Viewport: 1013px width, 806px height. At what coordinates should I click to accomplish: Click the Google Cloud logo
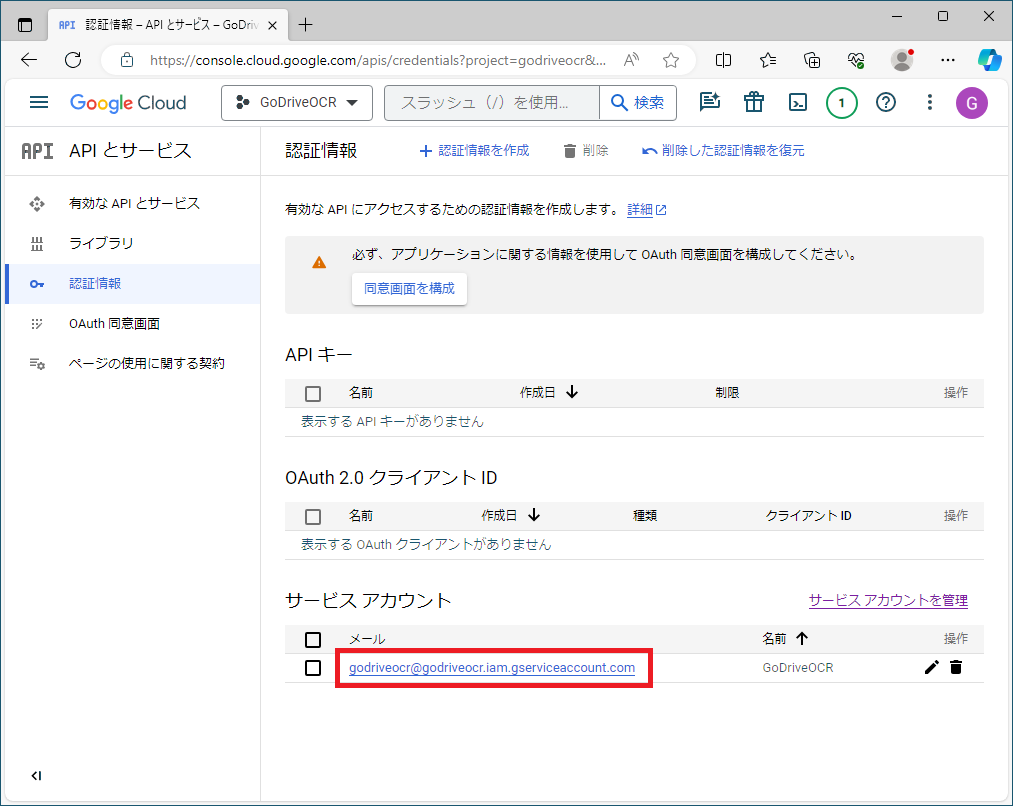pyautogui.click(x=128, y=103)
